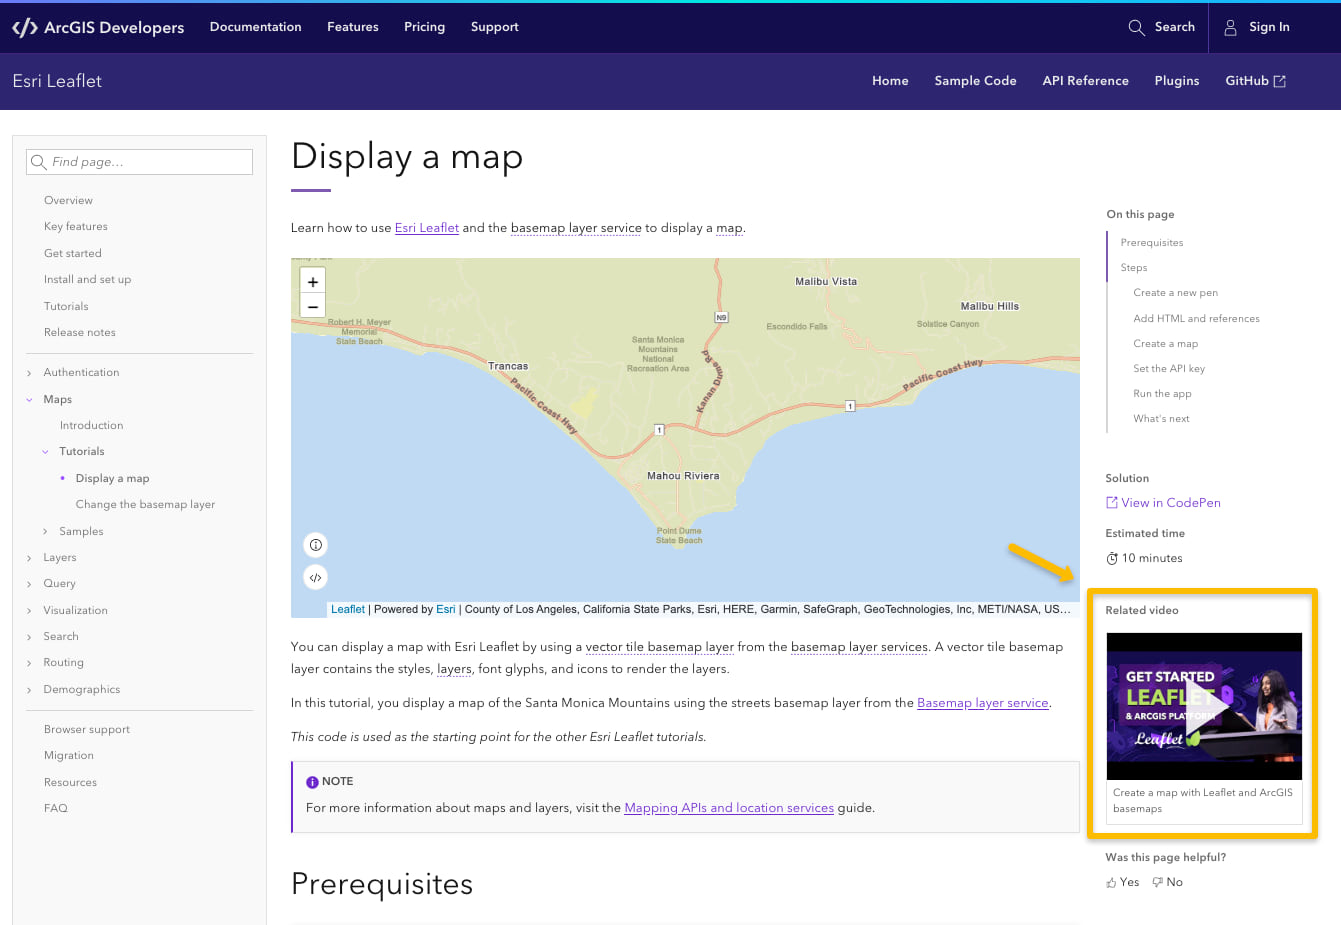Jump to Add HTML and references section
The height and width of the screenshot is (925, 1341).
coord(1196,319)
